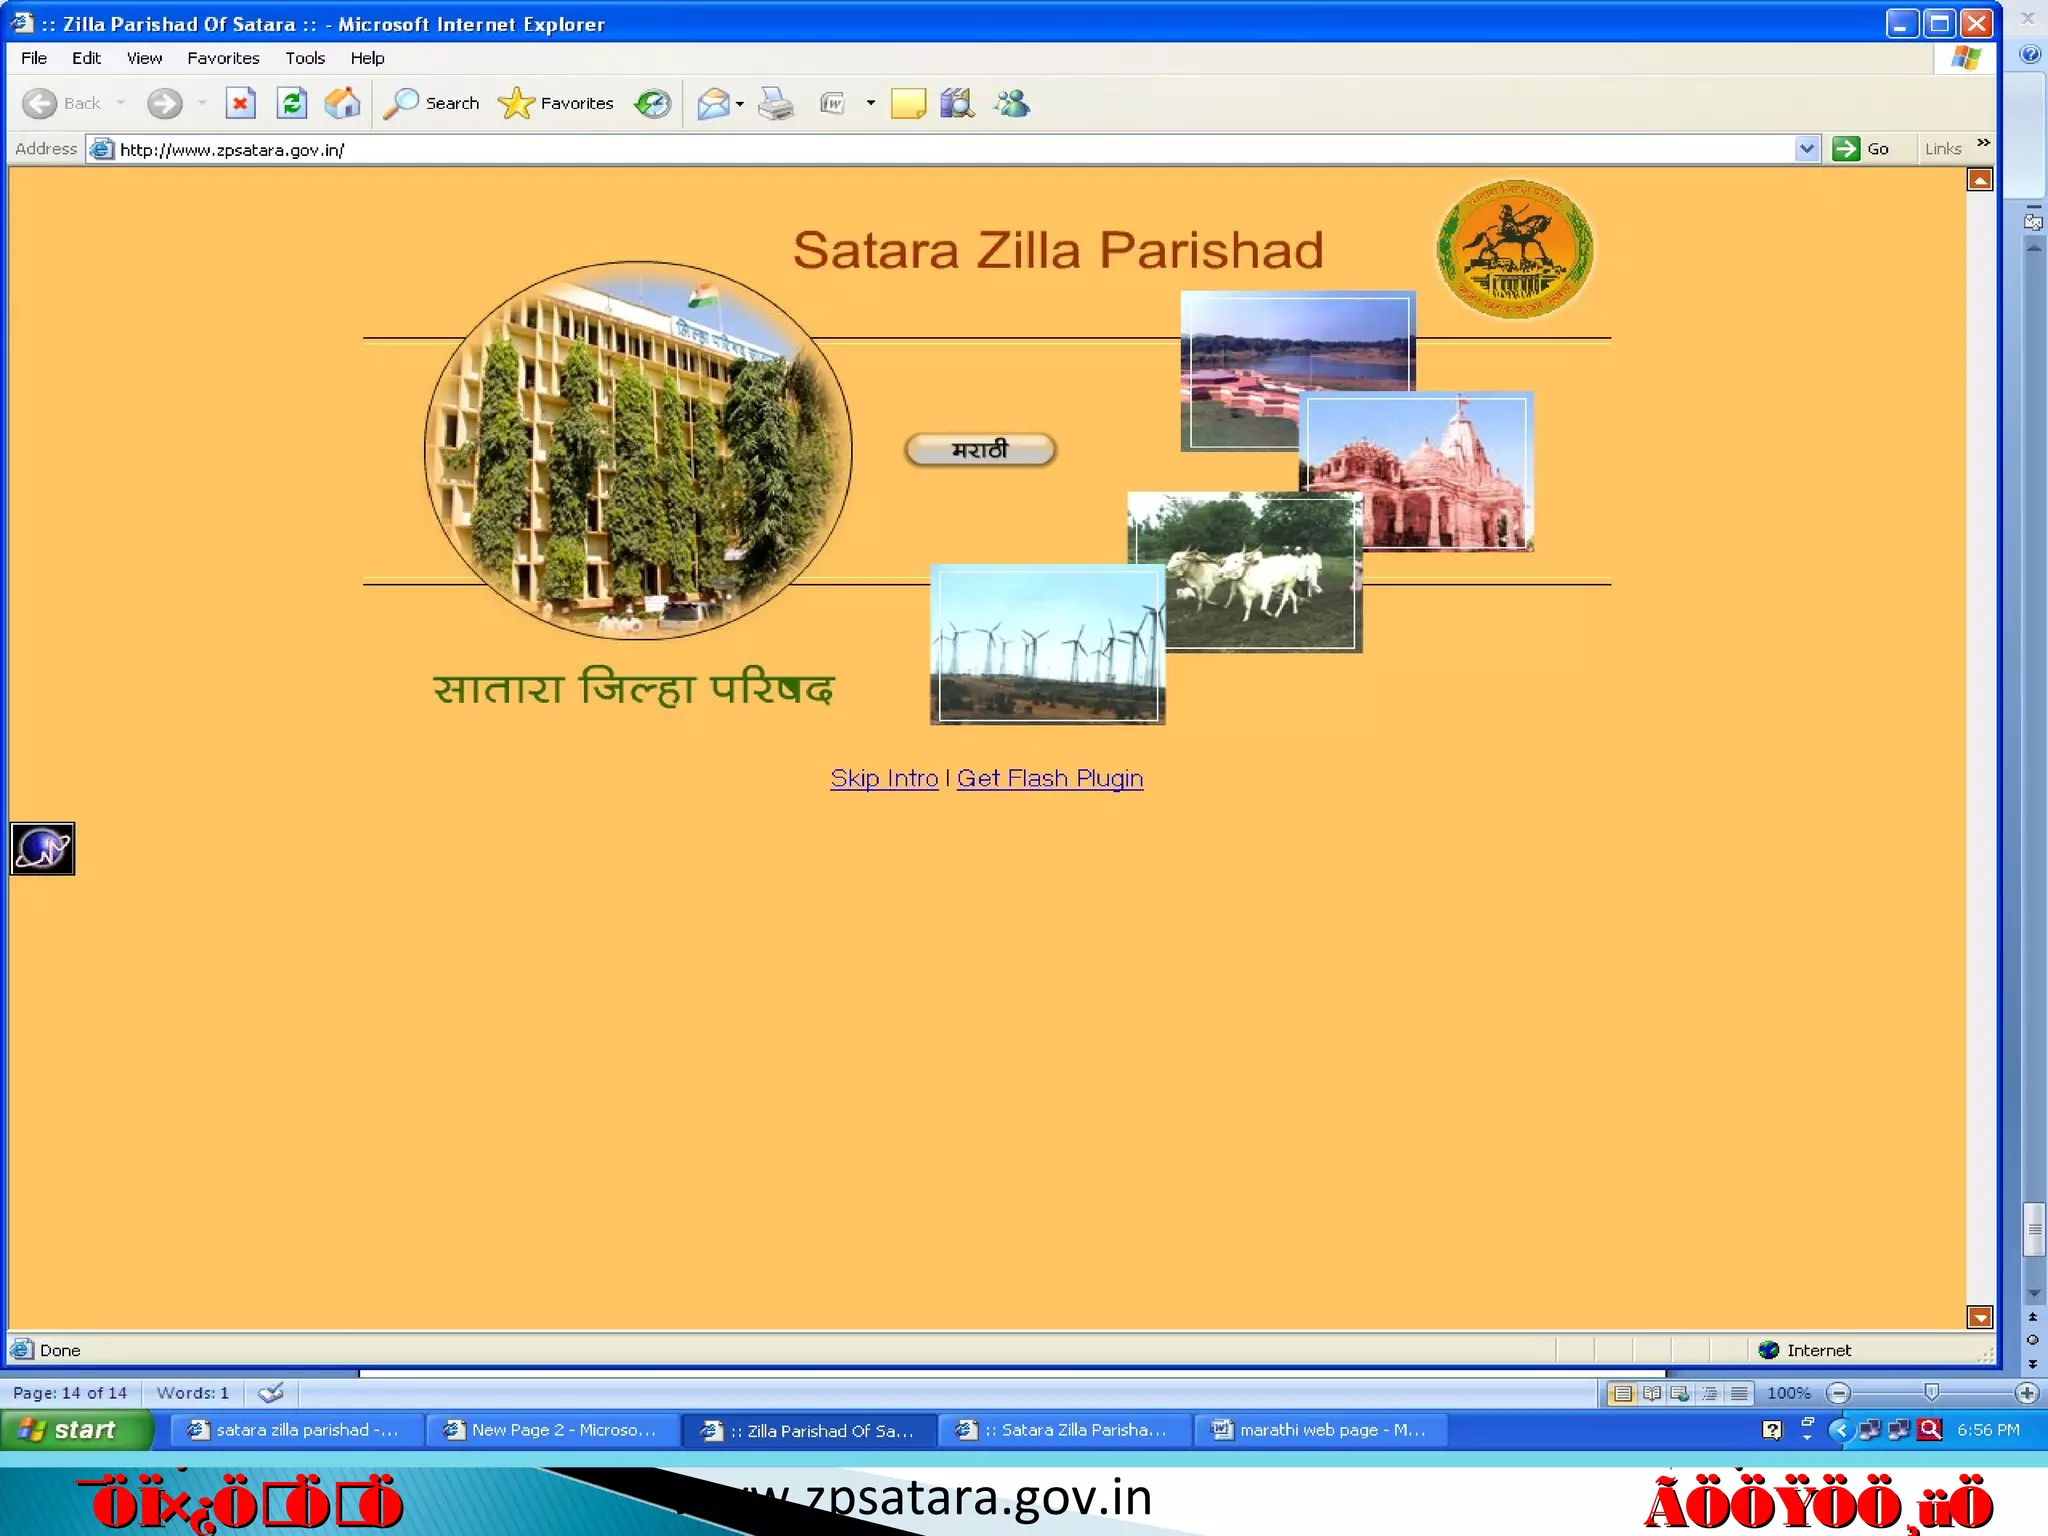Go to the Home page icon
The width and height of the screenshot is (2048, 1536).
pyautogui.click(x=342, y=103)
